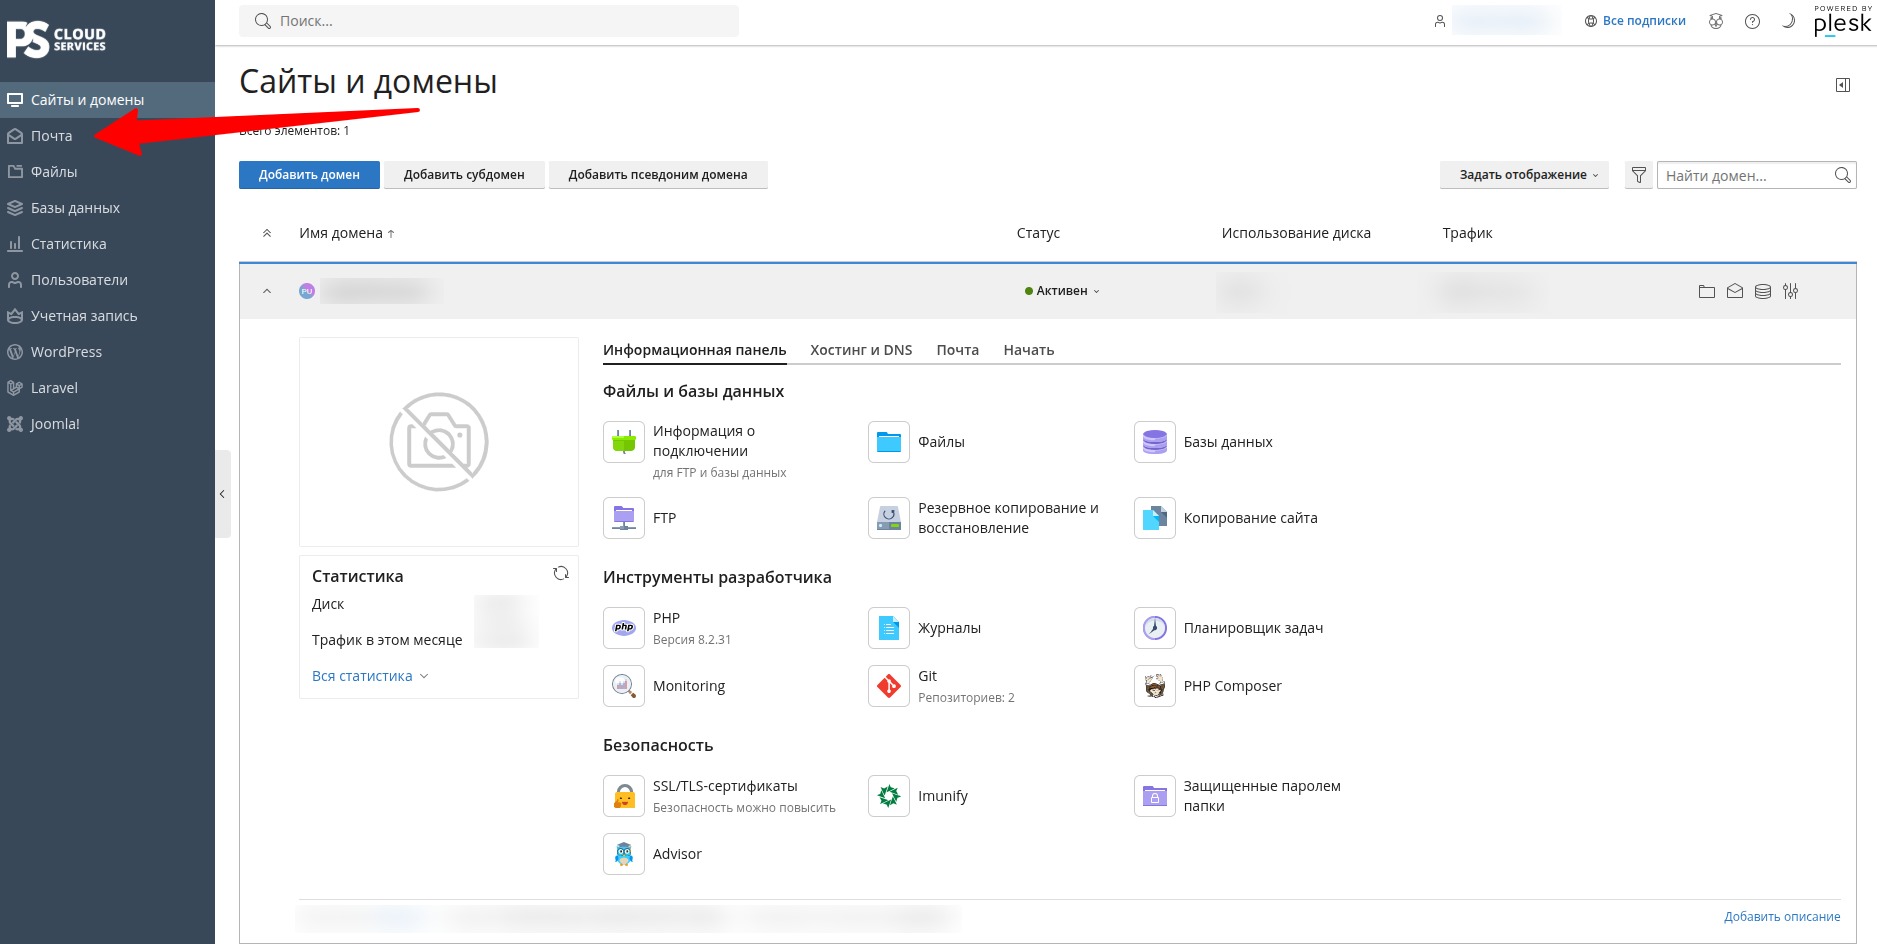This screenshot has width=1877, height=944.
Task: Open the Scheduled tasks clock icon
Action: [1154, 628]
